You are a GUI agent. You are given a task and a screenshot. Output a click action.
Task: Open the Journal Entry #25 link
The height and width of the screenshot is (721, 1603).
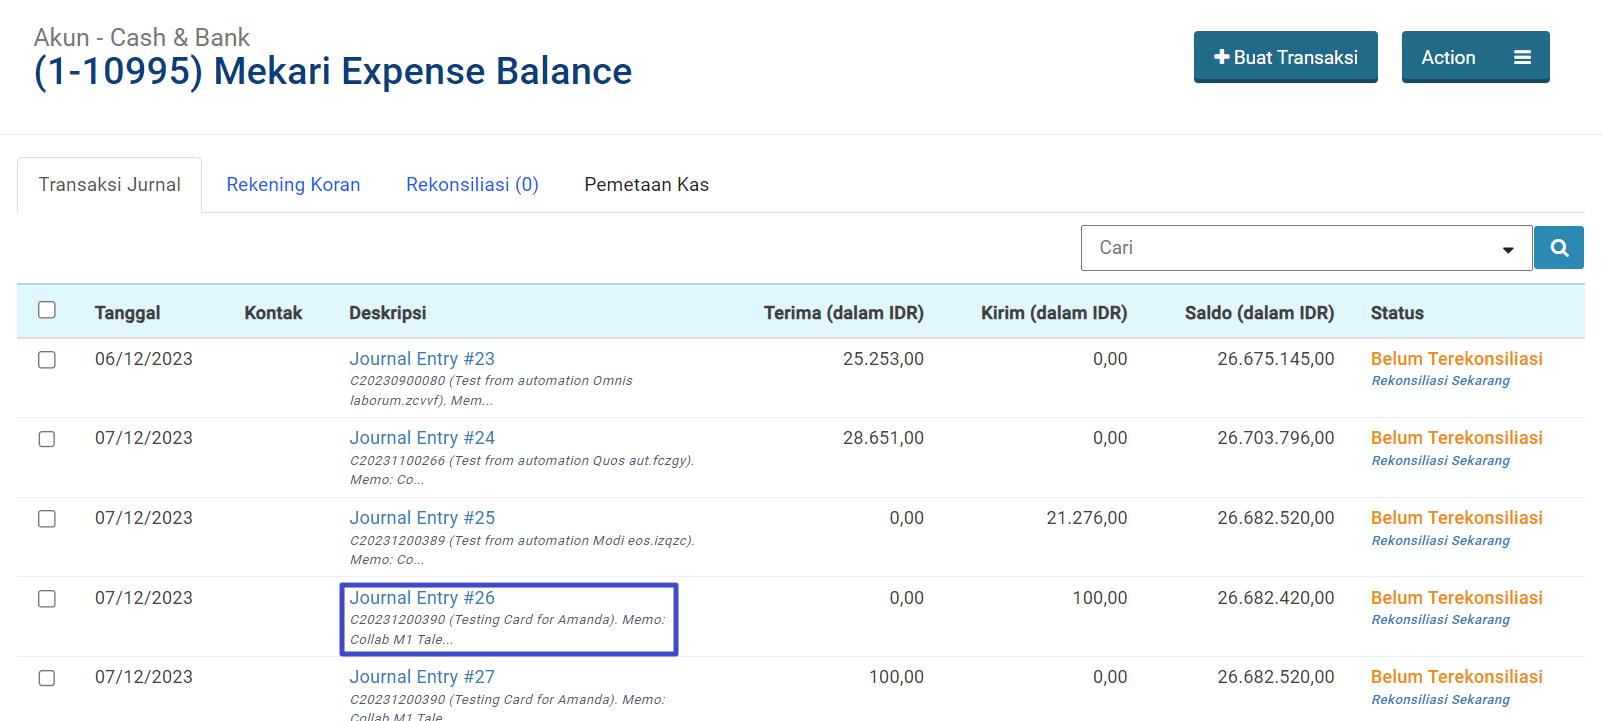point(422,518)
